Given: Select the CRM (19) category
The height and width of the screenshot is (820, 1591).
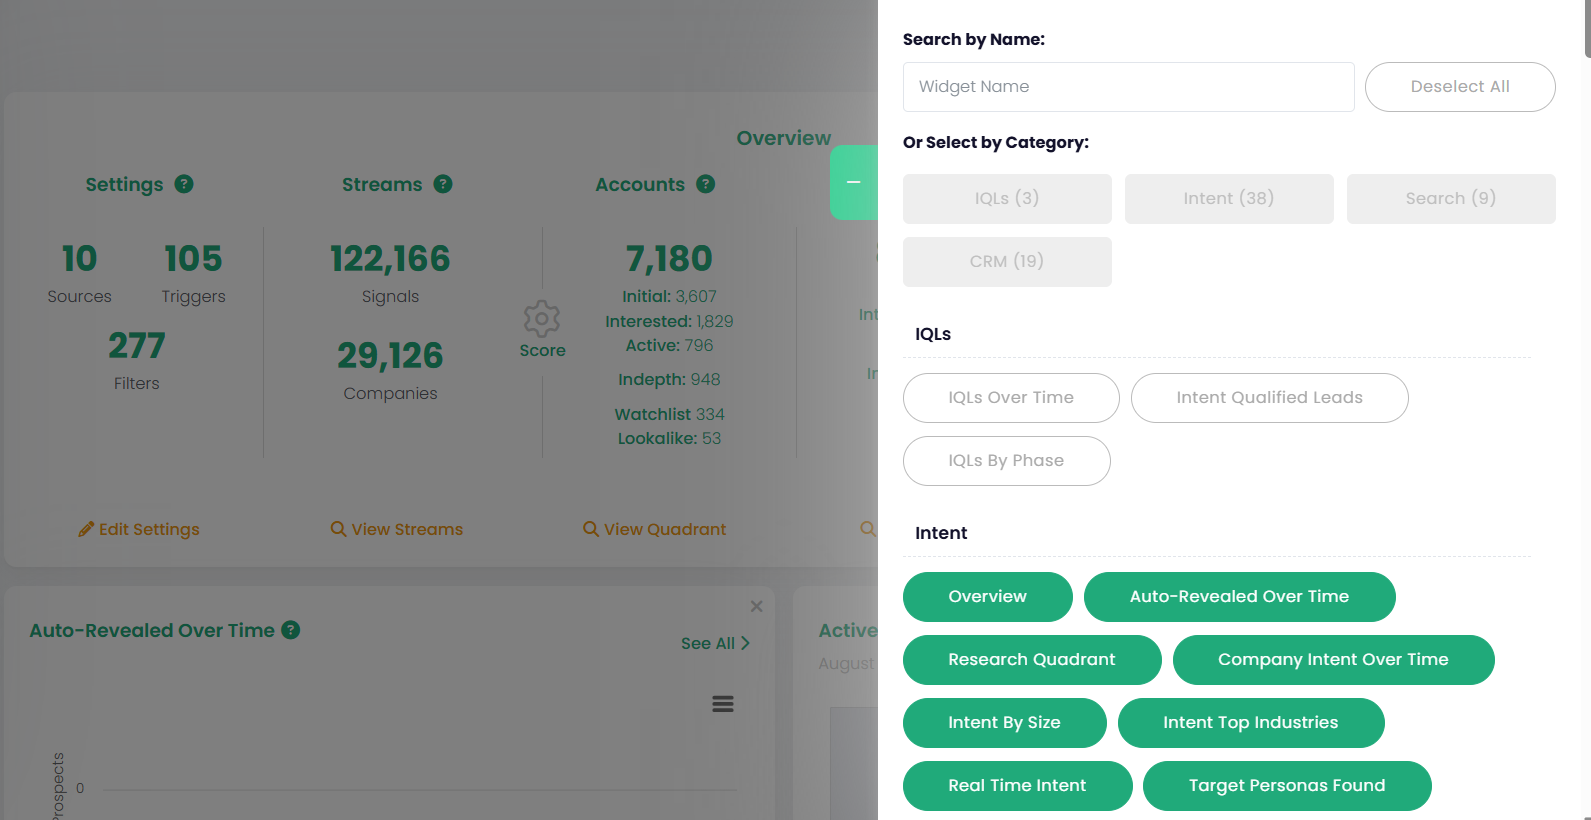Looking at the screenshot, I should [x=1006, y=262].
